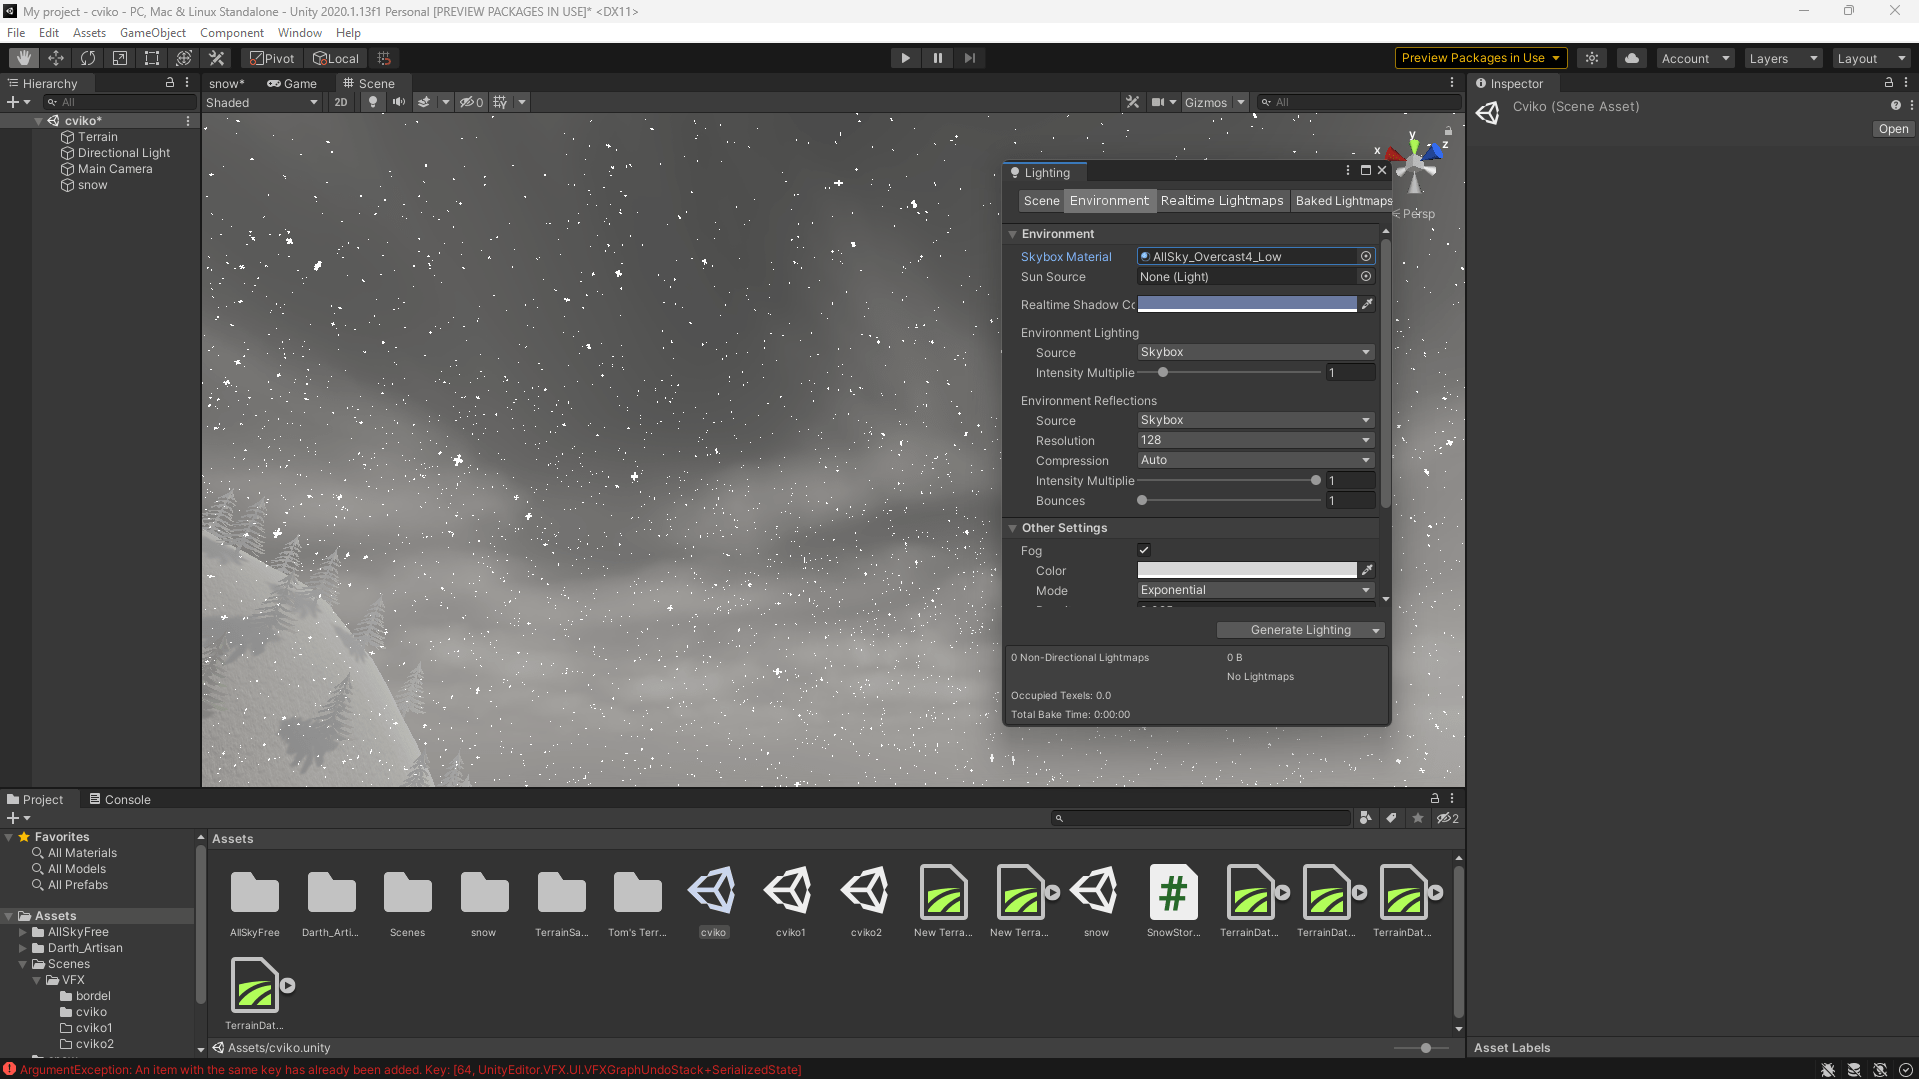Screen dimensions: 1919x1079
Task: Open the Window menu
Action: (300, 33)
